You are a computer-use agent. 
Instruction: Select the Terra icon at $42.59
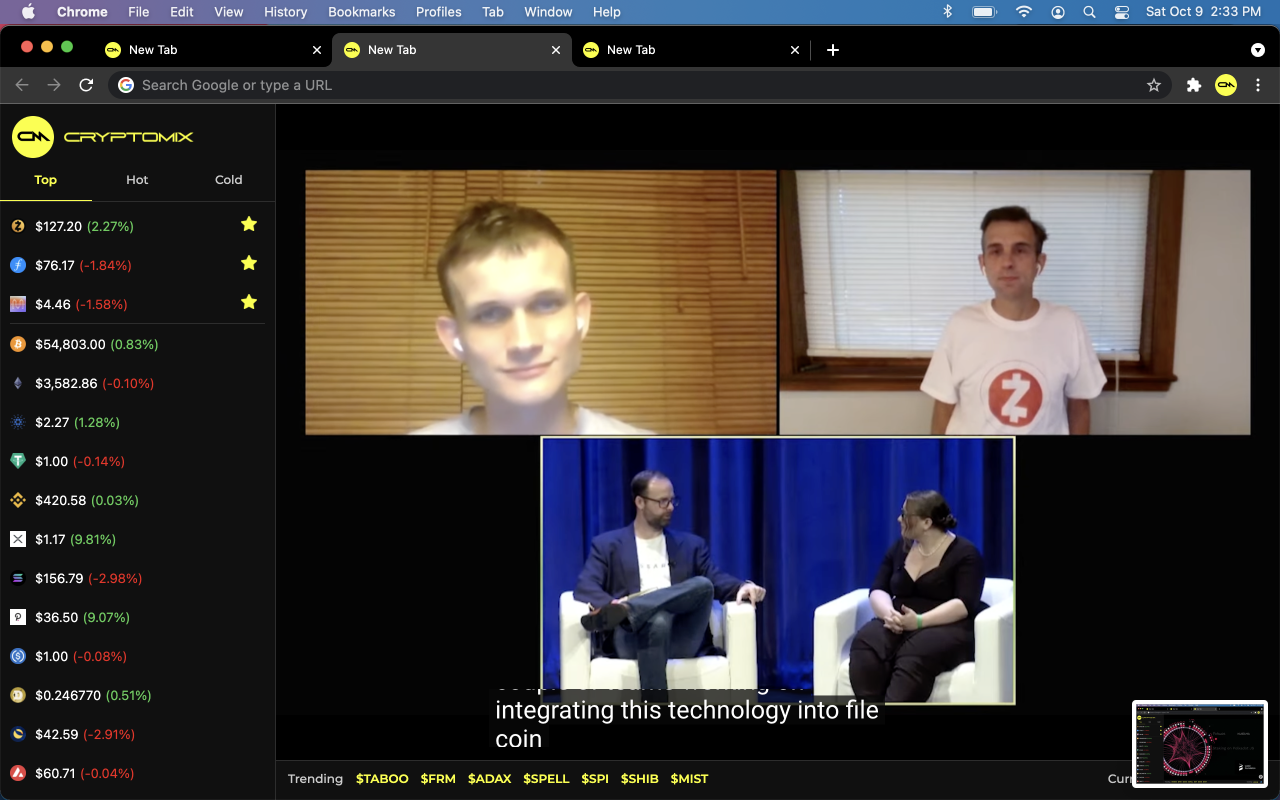point(18,734)
